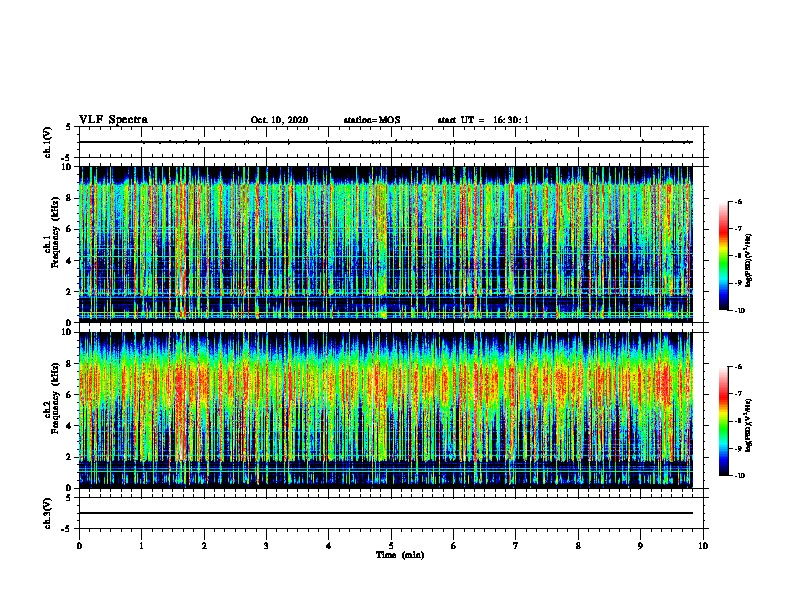792x612 pixels.
Task: Click the "-7" tick on ch.2 colorbar
Action: pos(738,394)
